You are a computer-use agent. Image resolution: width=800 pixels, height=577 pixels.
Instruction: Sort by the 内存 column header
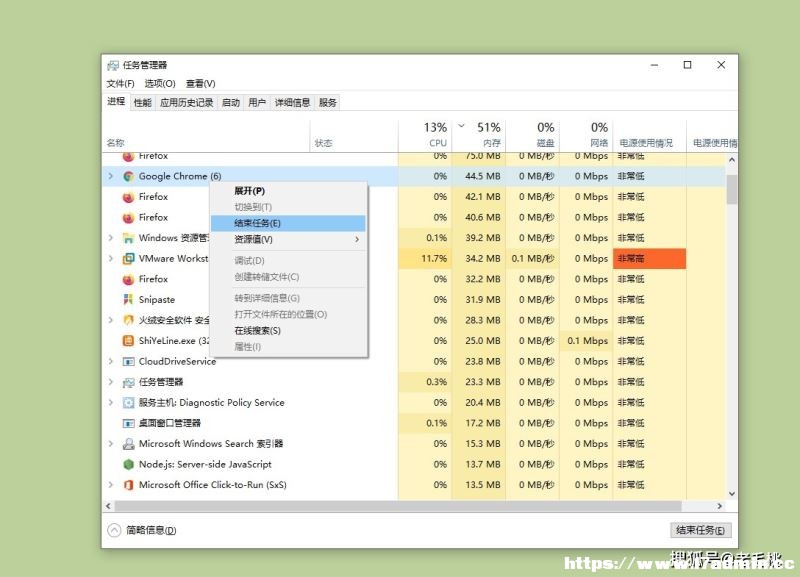479,135
